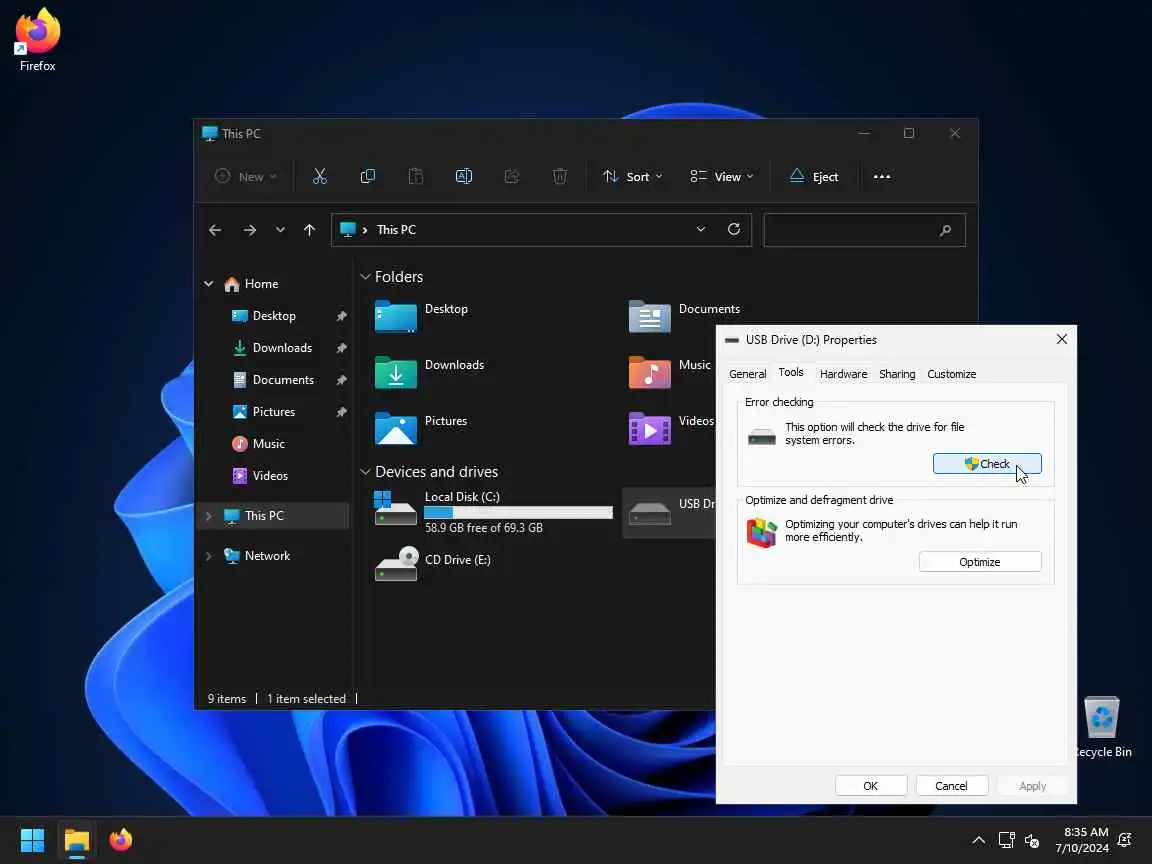
Task: Refresh the This PC view
Action: pos(733,229)
